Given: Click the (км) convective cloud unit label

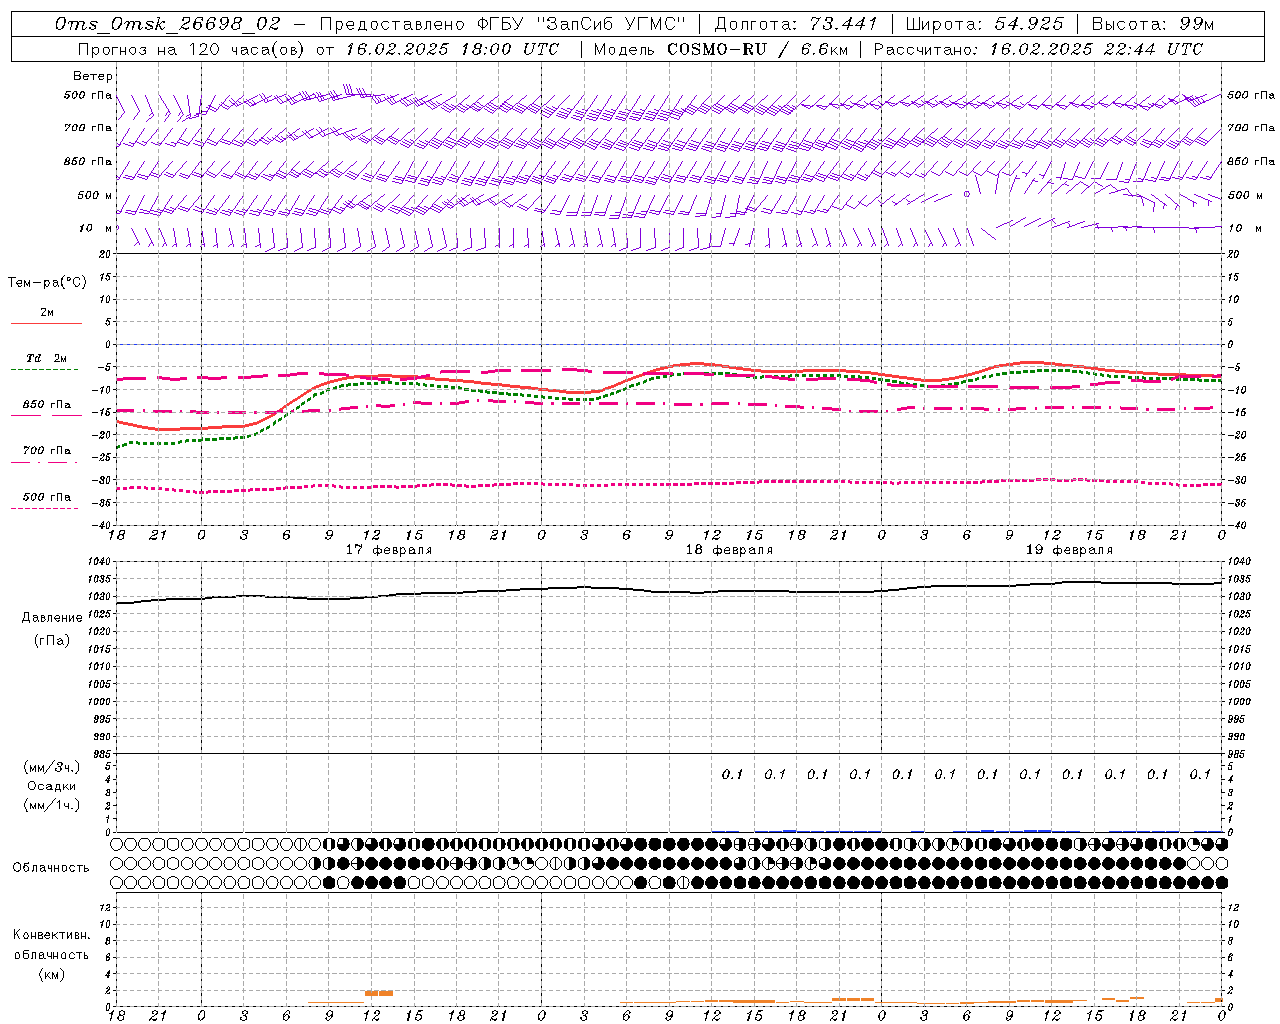Looking at the screenshot, I should (x=51, y=974).
